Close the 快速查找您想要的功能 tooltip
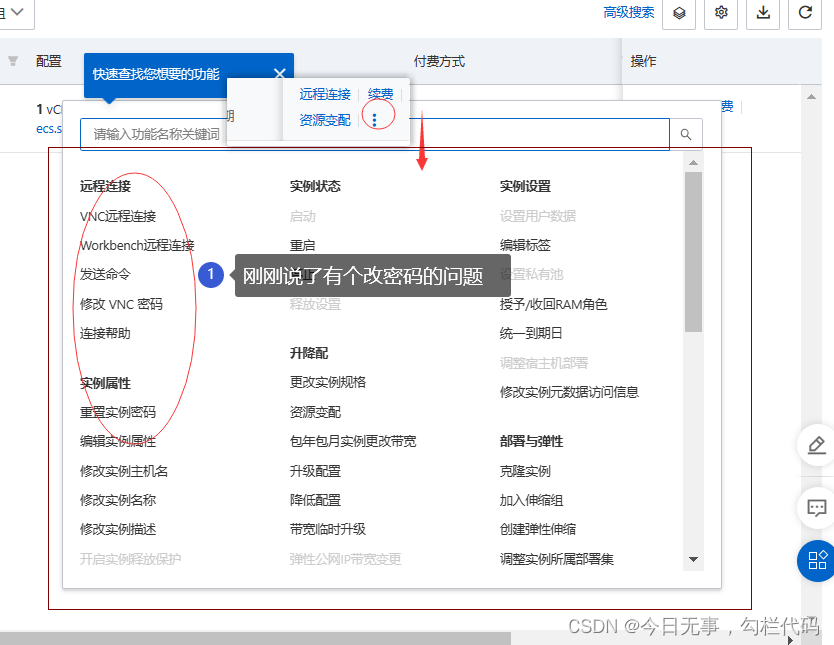The height and width of the screenshot is (645, 834). point(280,73)
